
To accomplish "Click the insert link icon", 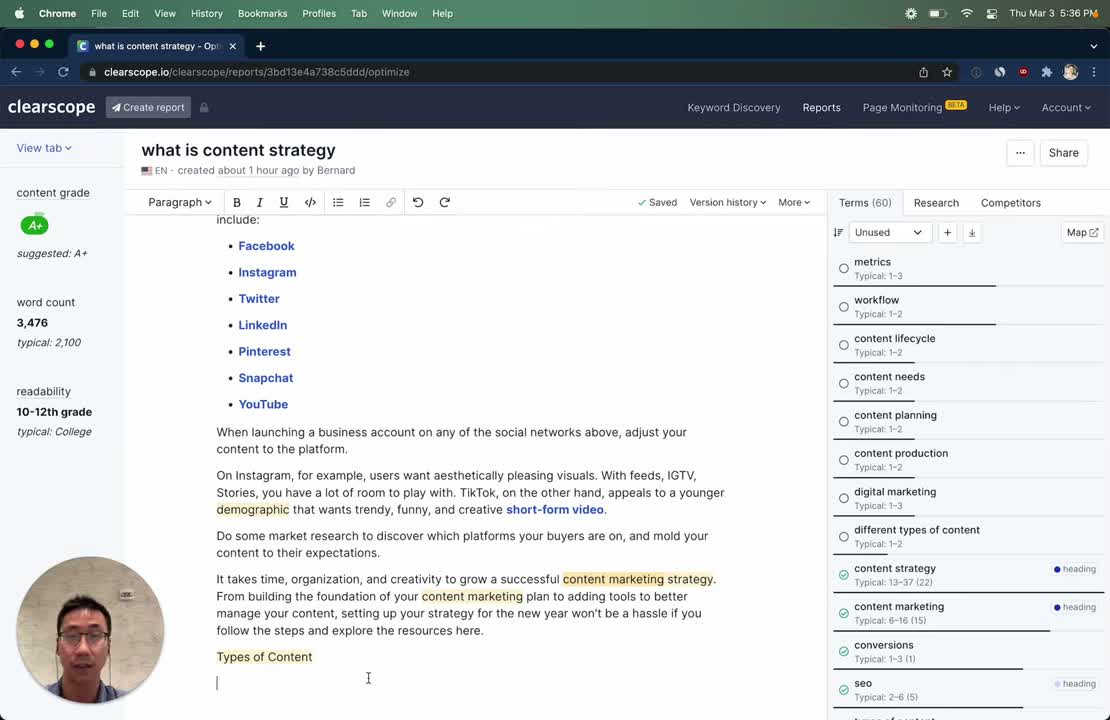I will tap(391, 202).
